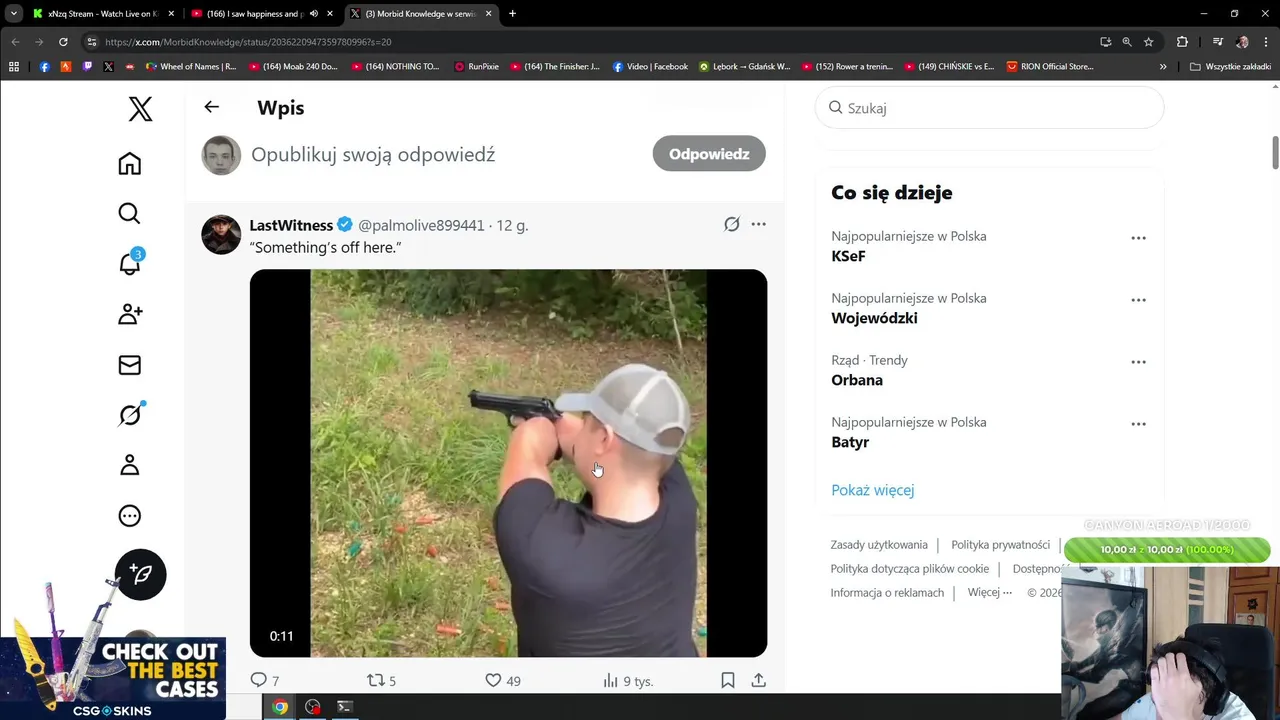1280x720 pixels.
Task: Like the LastWitness post
Action: 493,680
